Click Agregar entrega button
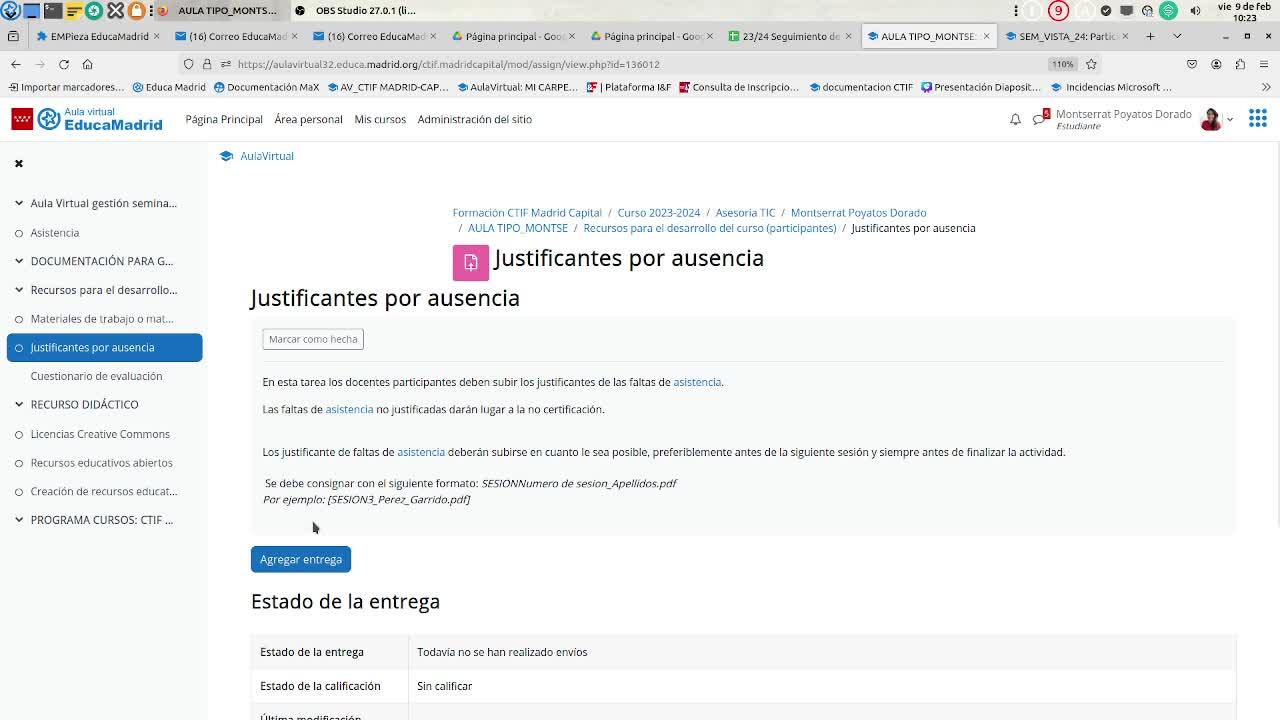This screenshot has height=720, width=1280. point(301,559)
